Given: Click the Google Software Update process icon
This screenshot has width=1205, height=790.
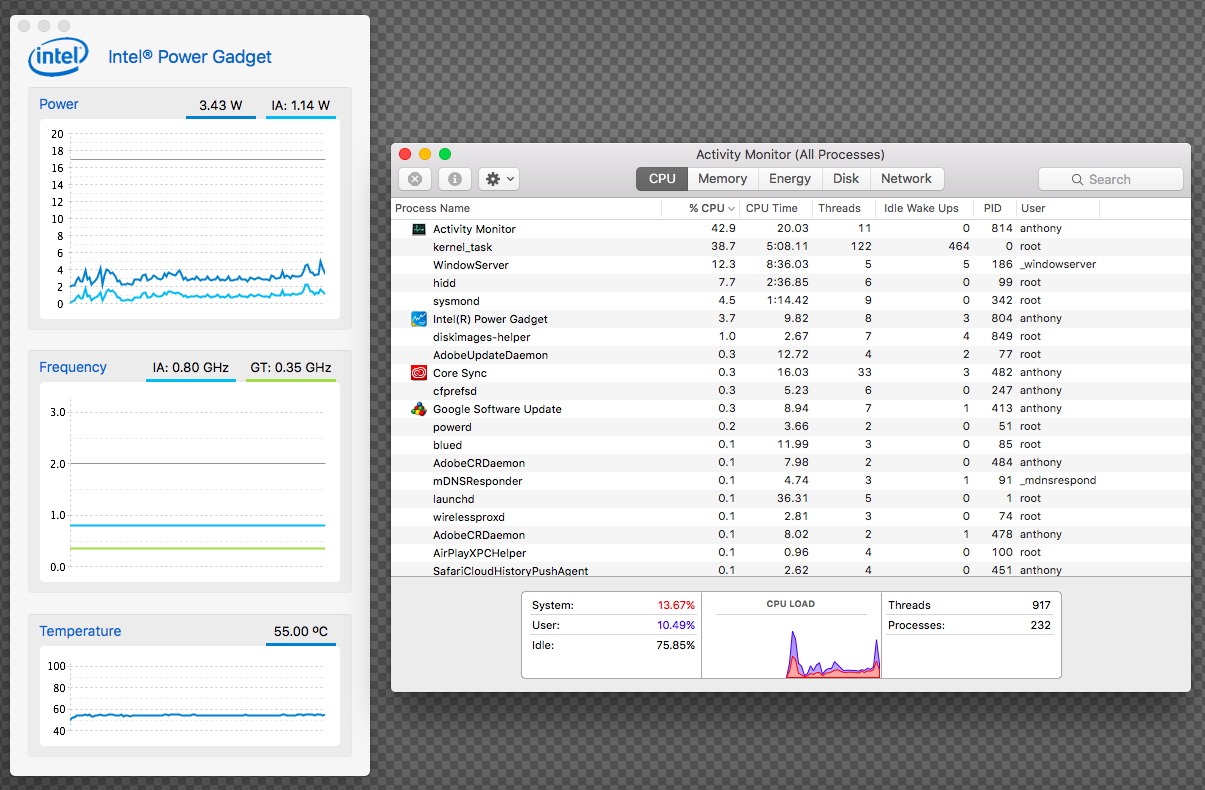Looking at the screenshot, I should (419, 409).
